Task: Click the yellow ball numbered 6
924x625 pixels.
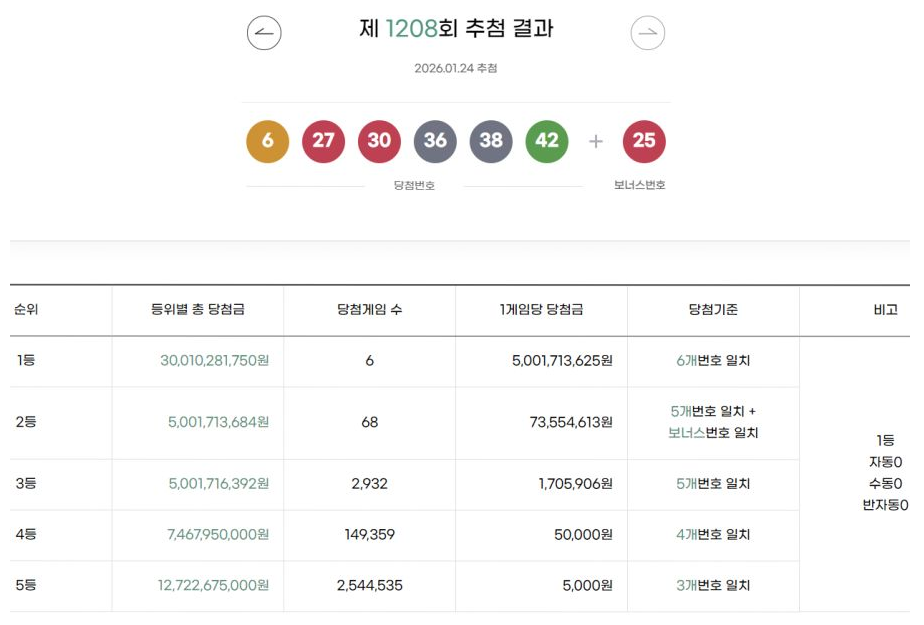Action: (268, 141)
